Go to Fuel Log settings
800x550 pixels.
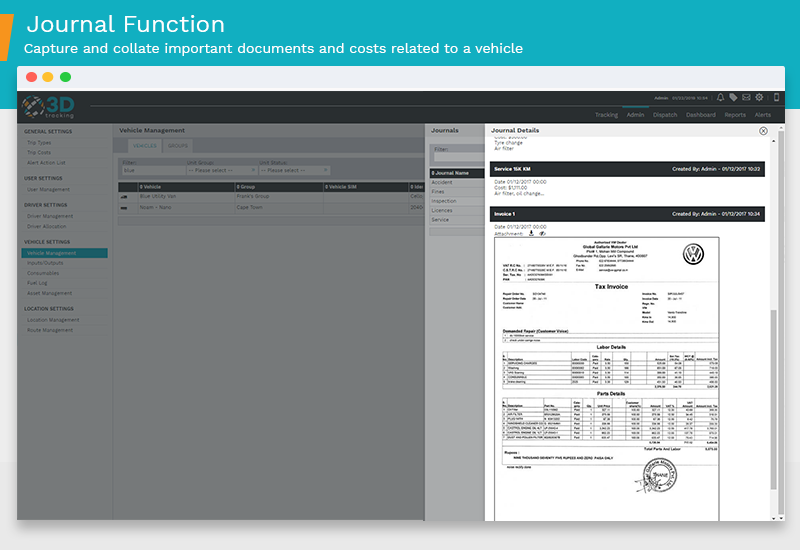click(x=38, y=283)
